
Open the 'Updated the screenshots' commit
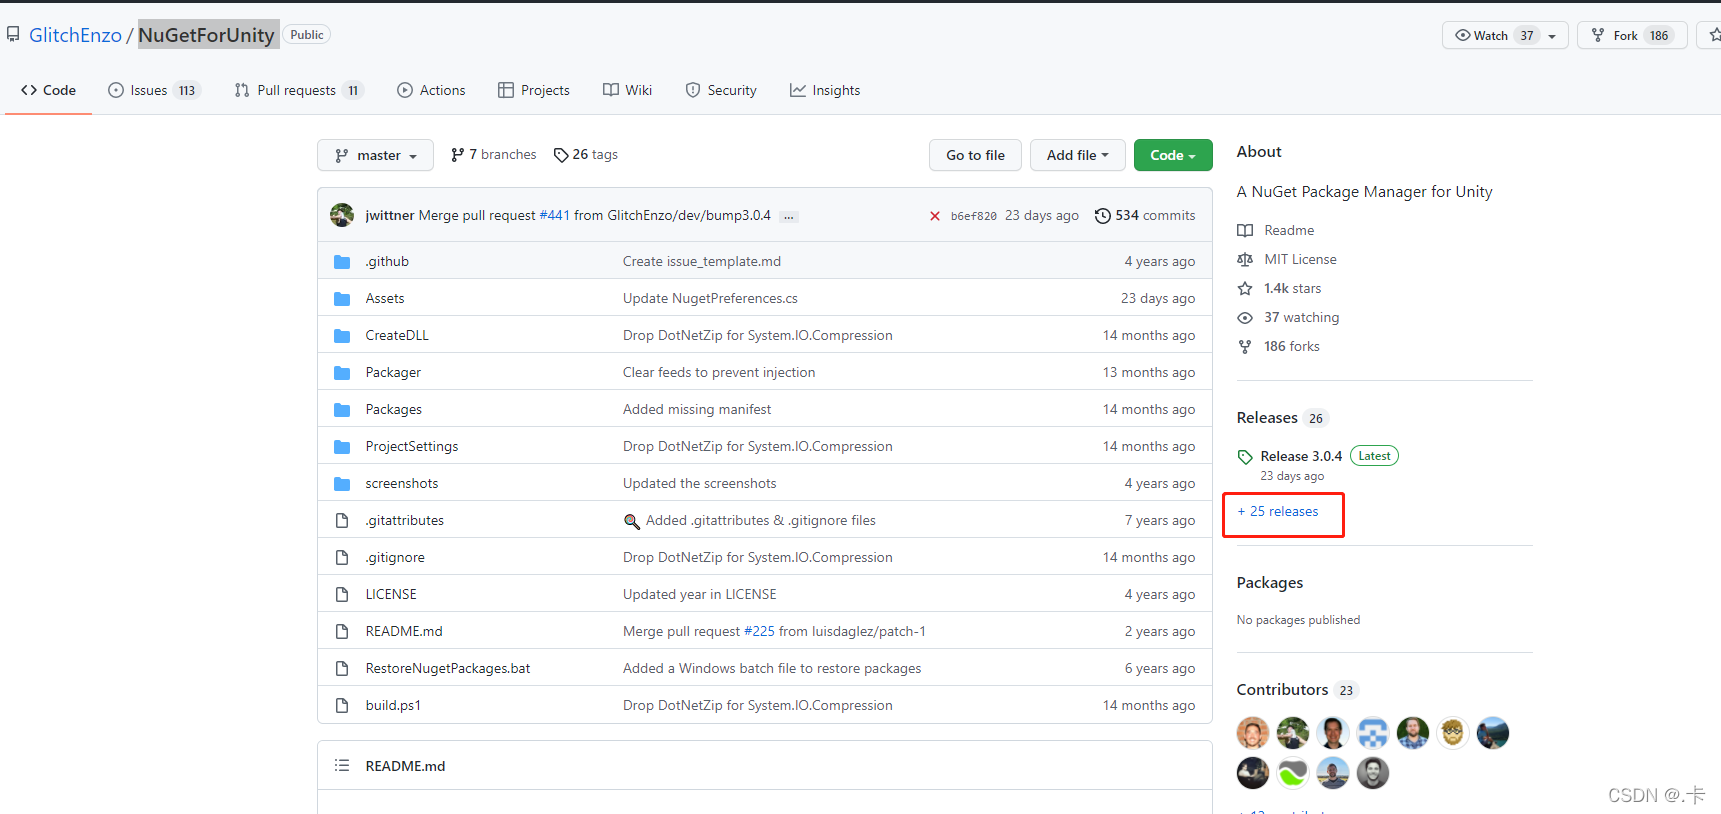tap(700, 484)
